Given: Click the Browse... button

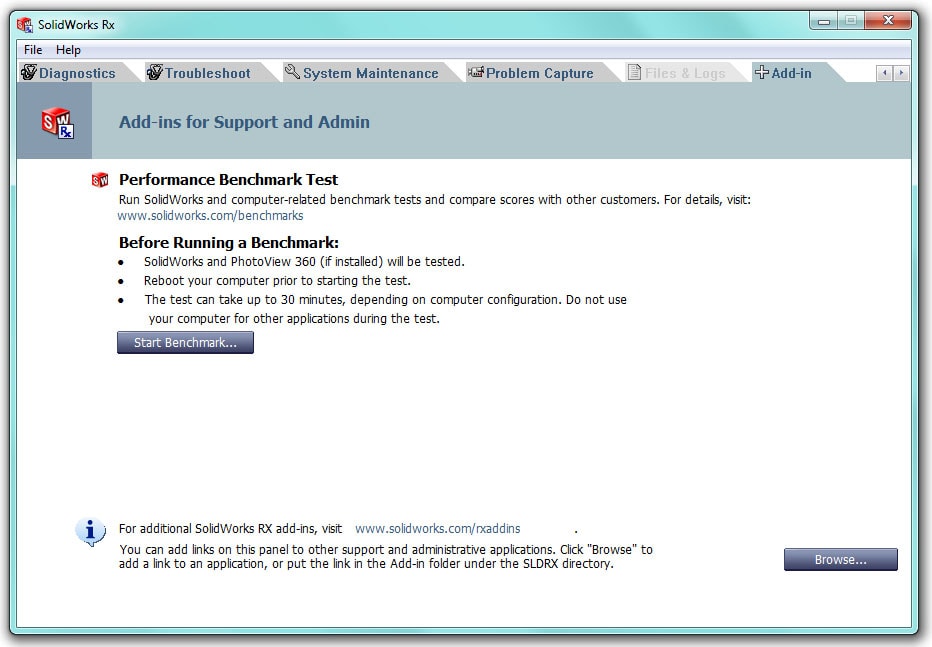Looking at the screenshot, I should (x=840, y=560).
